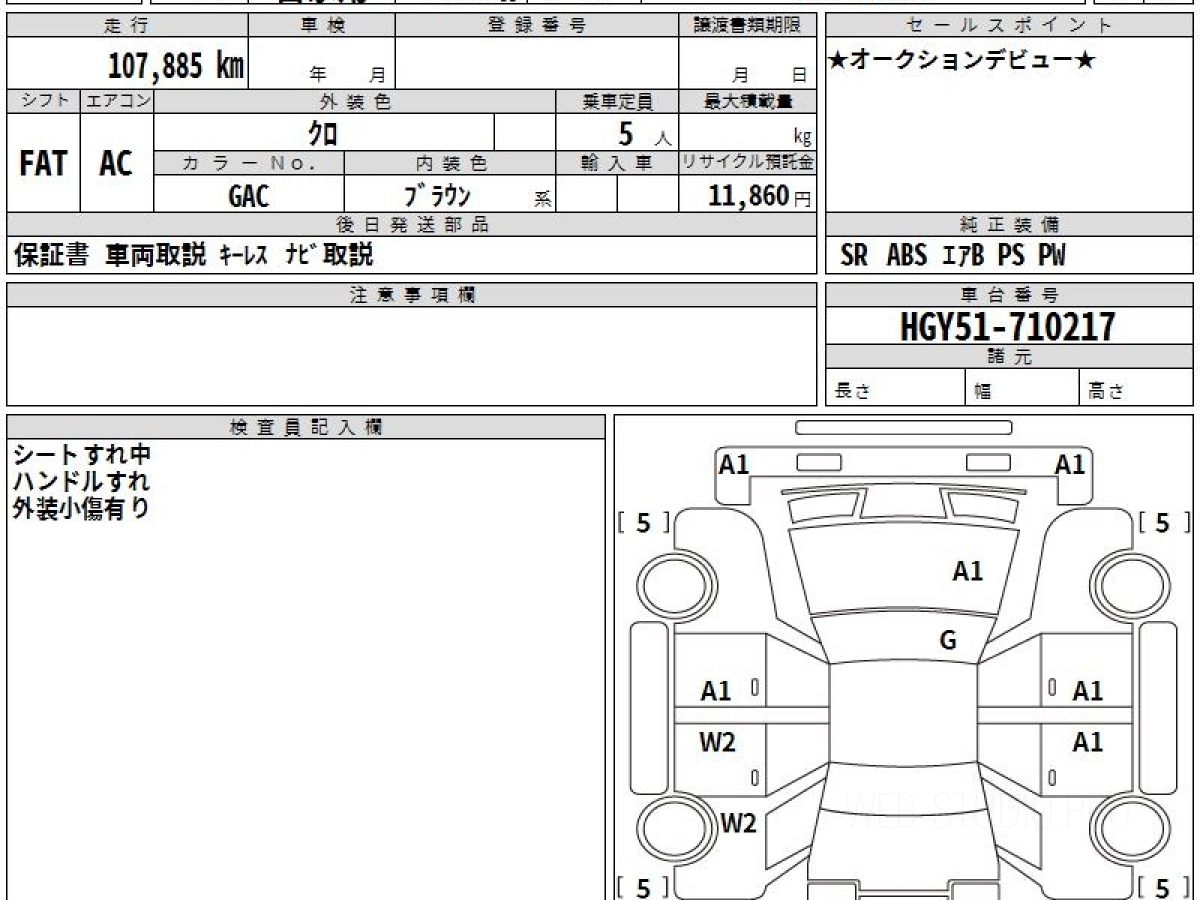Screen dimensions: 1200x900
Task: Select chassis number HGY51-710217
Action: (1008, 326)
